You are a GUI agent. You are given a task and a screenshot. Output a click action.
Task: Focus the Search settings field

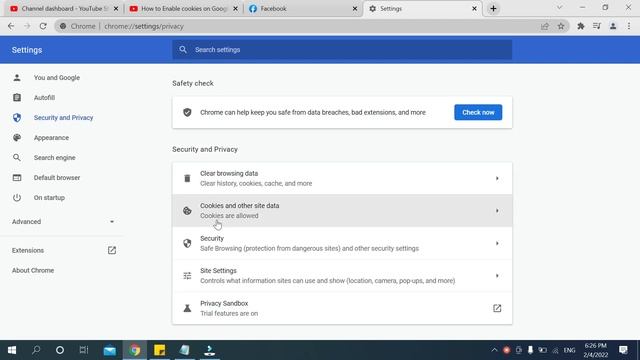342,50
